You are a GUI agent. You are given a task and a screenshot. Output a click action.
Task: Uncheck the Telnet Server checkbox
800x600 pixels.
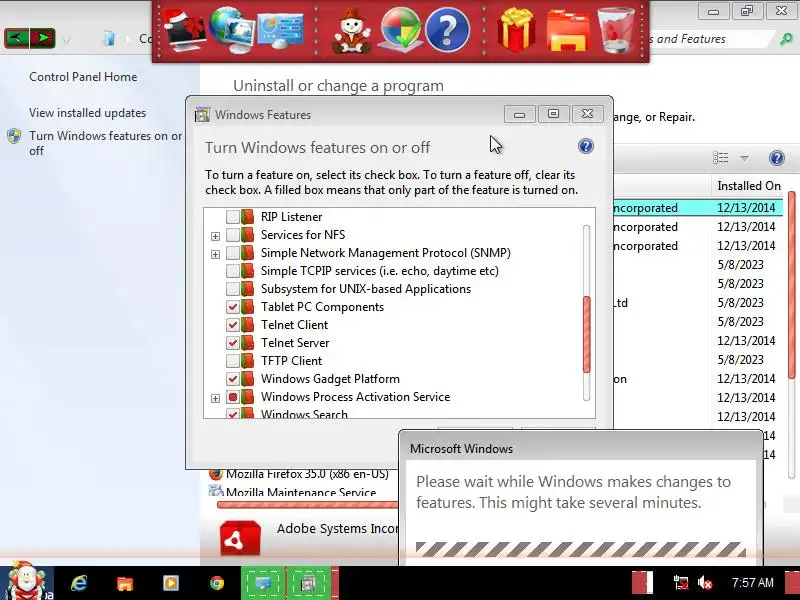(233, 343)
